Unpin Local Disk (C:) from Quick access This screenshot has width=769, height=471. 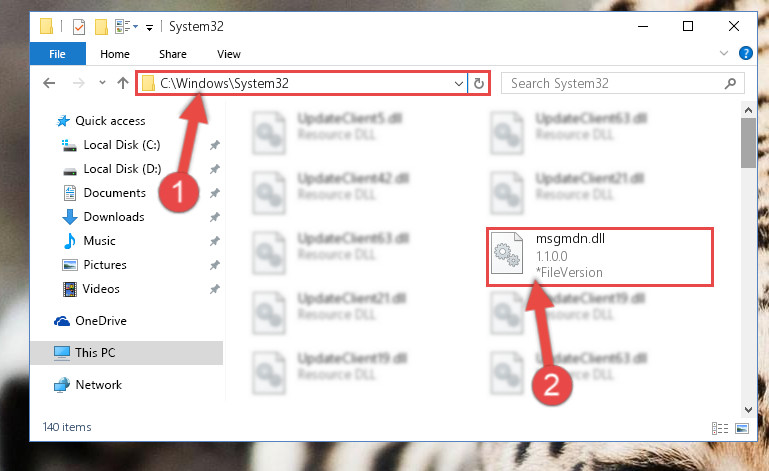pos(214,145)
